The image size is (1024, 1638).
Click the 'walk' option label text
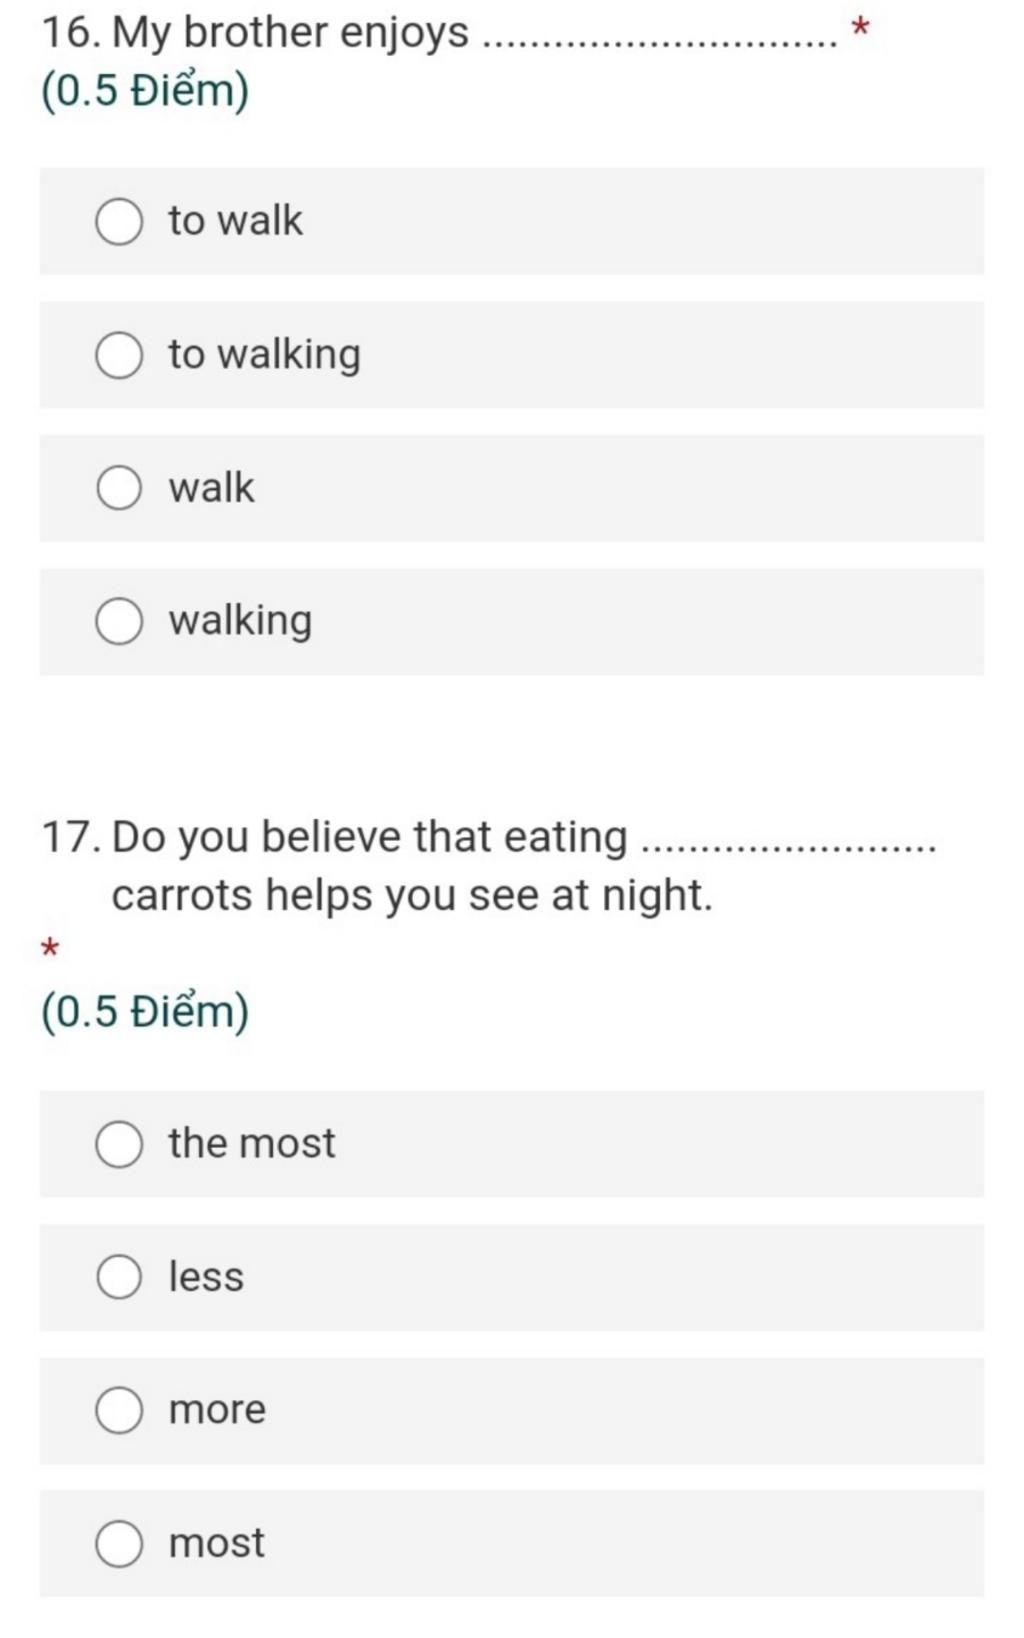pos(211,488)
